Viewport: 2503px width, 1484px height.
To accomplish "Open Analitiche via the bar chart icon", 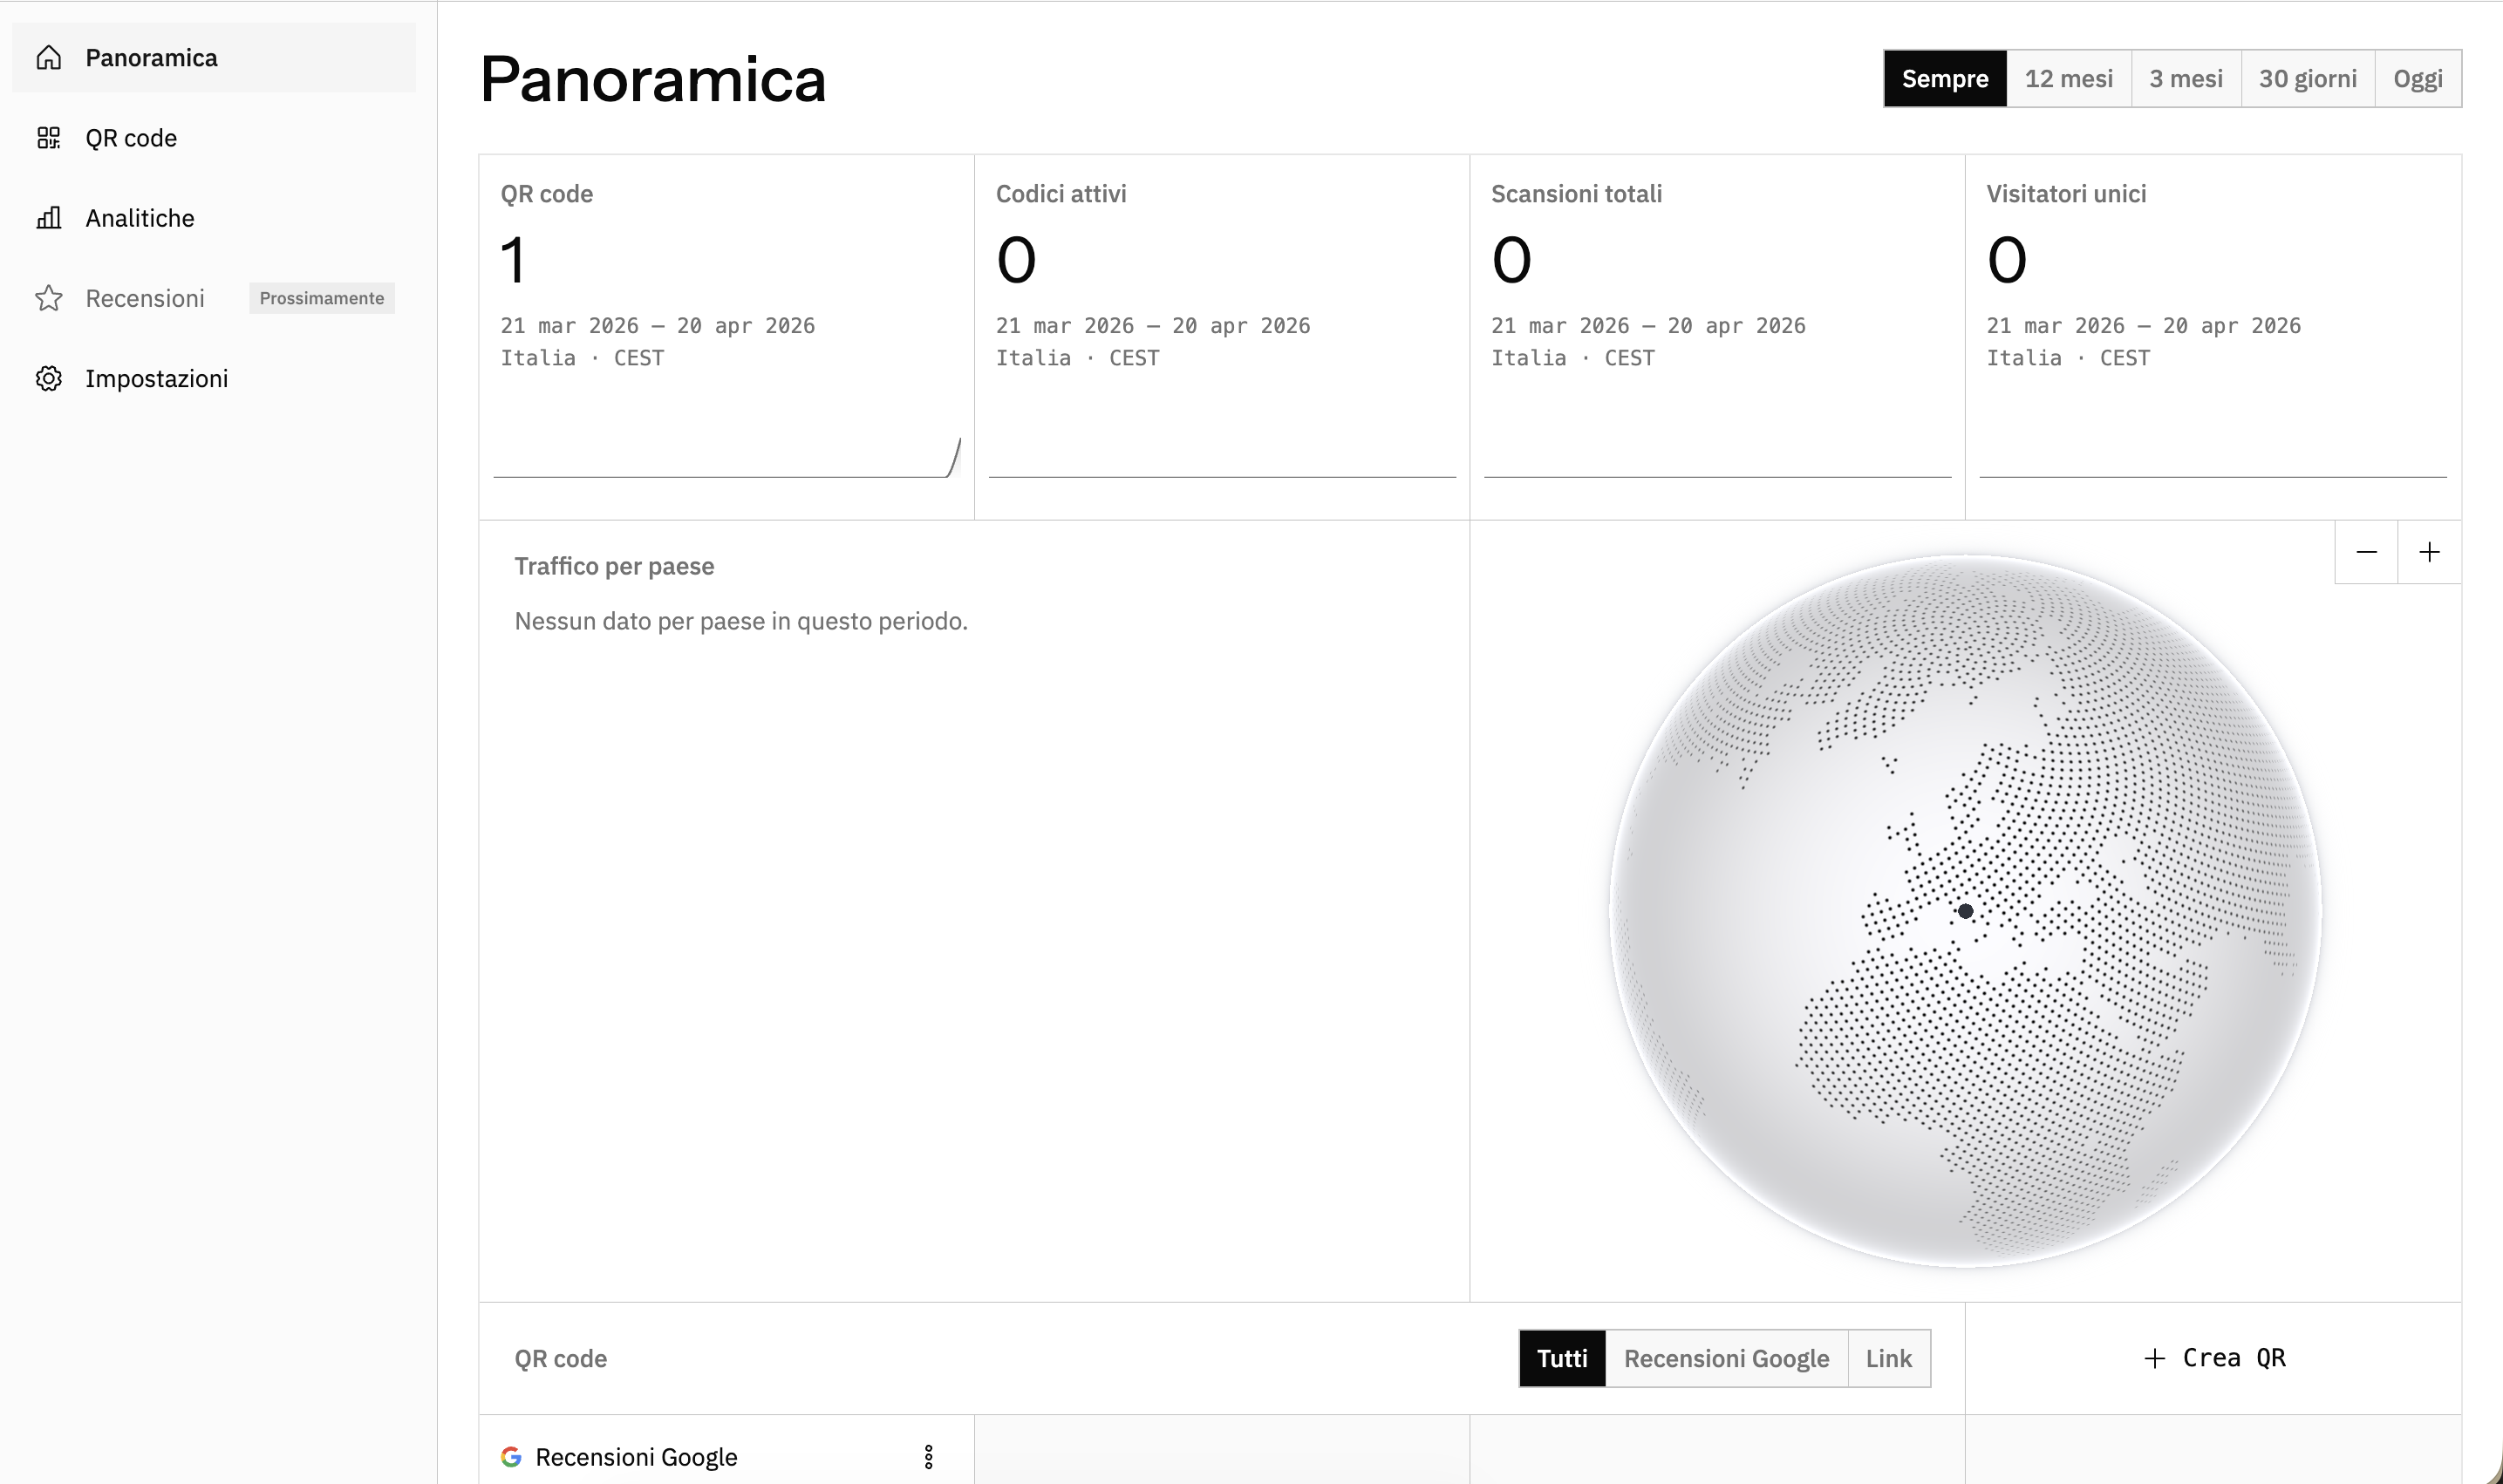I will coord(49,218).
